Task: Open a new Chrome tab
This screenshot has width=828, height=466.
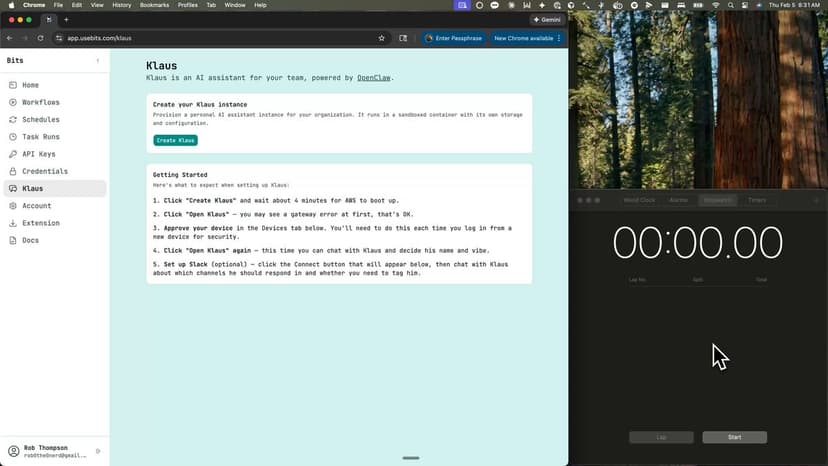Action: [67, 20]
